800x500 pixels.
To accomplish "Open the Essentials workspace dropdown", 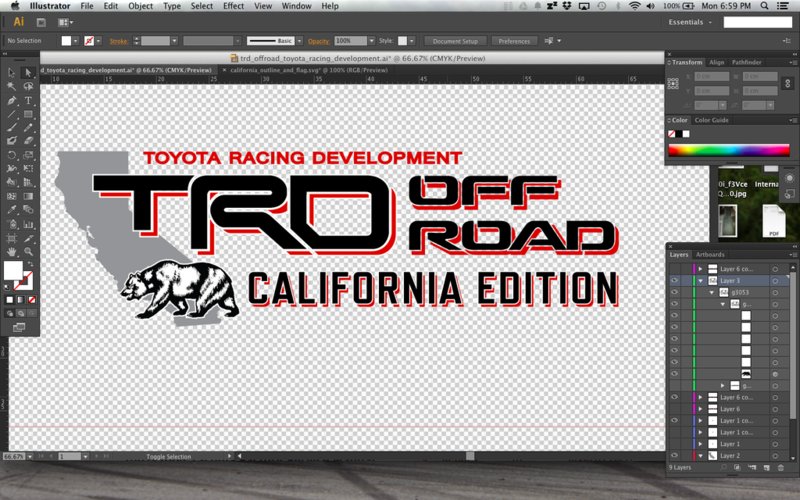I will coord(690,22).
